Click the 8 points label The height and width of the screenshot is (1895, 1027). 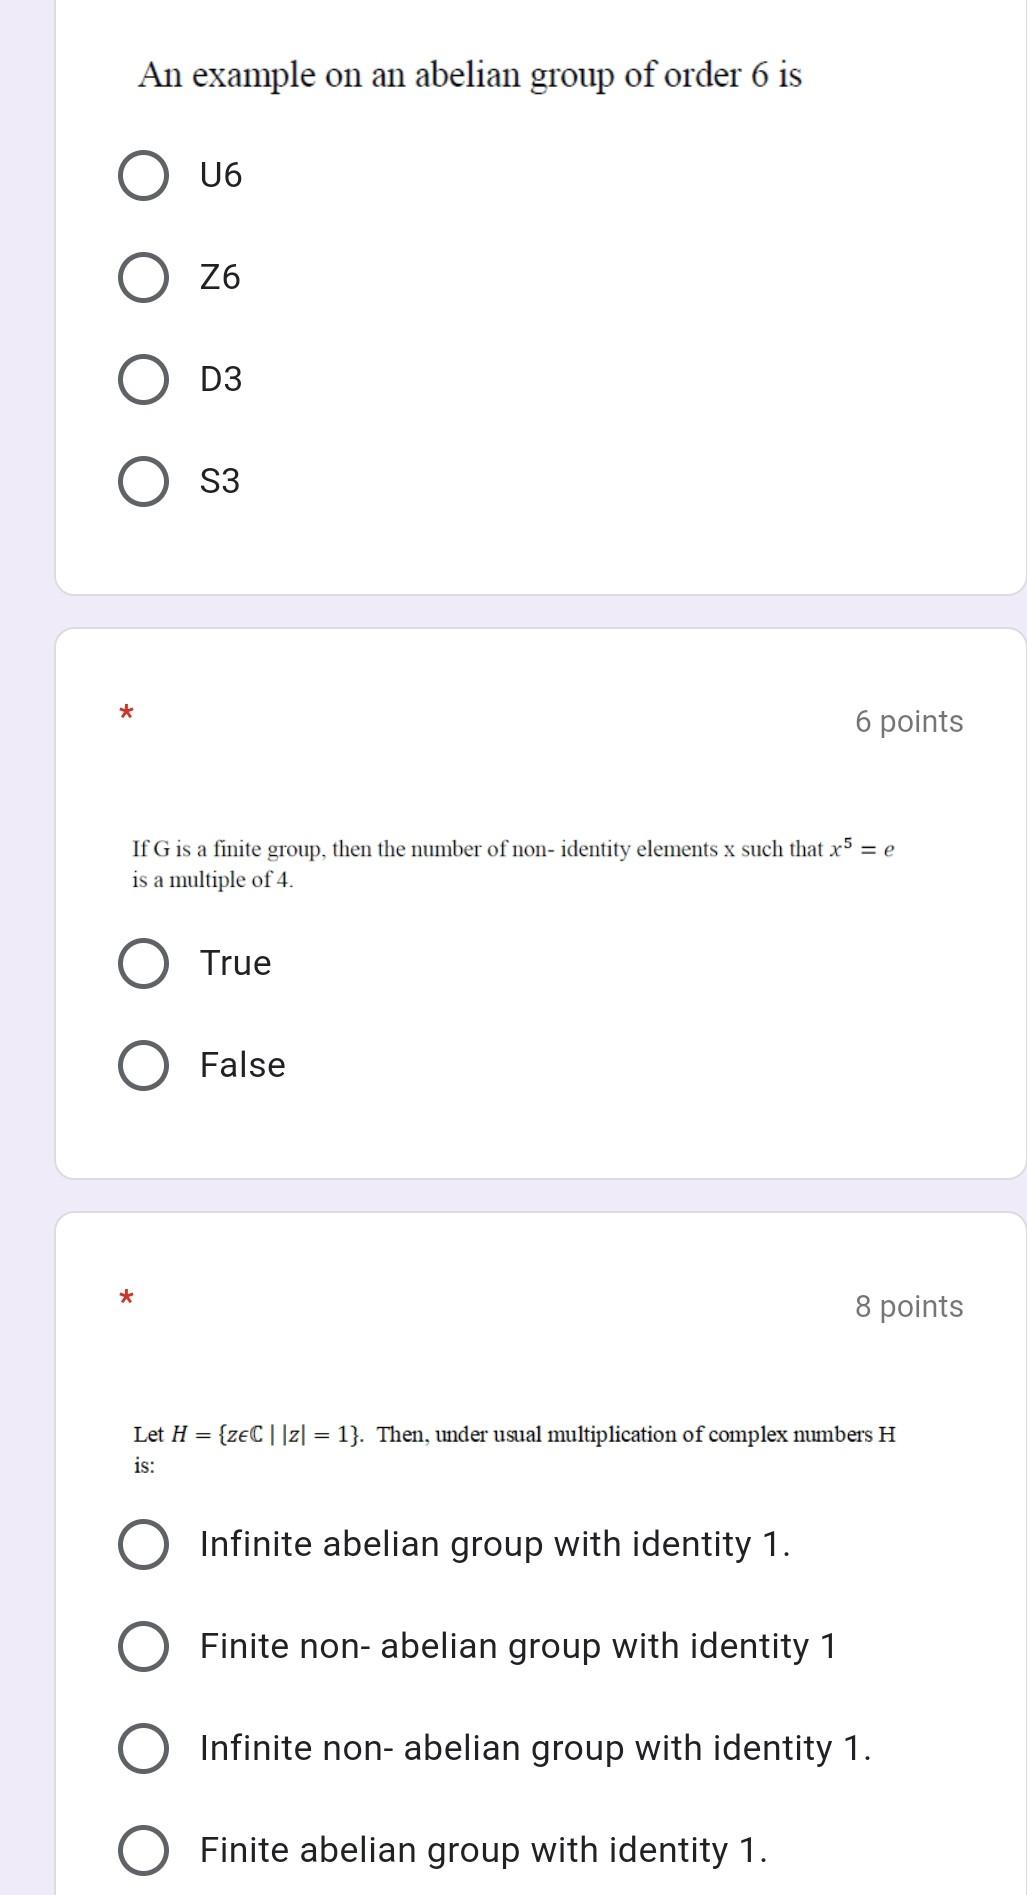tap(908, 1306)
